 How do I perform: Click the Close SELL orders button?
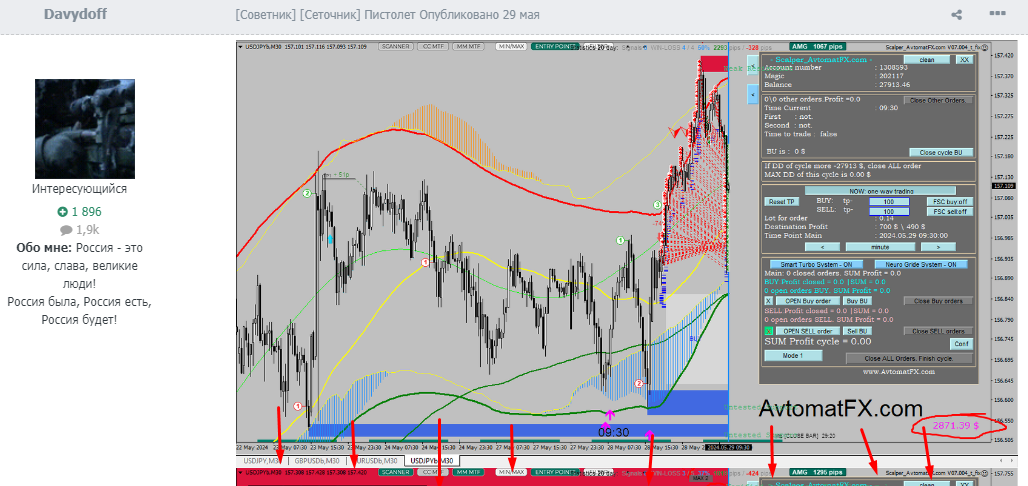(938, 331)
